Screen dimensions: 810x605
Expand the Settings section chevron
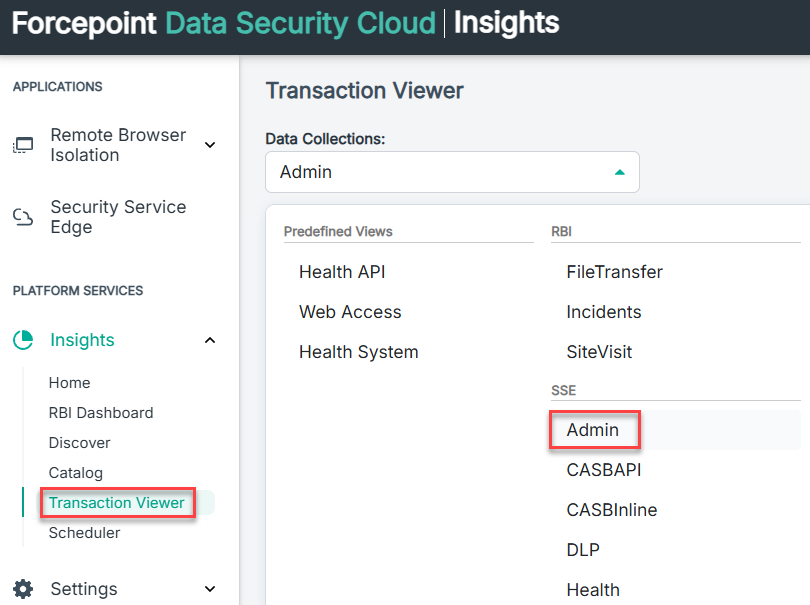210,588
